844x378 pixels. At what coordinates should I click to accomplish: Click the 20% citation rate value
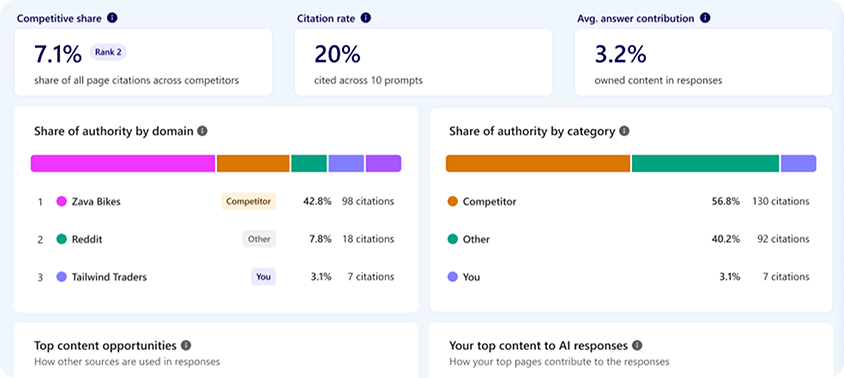(x=337, y=53)
